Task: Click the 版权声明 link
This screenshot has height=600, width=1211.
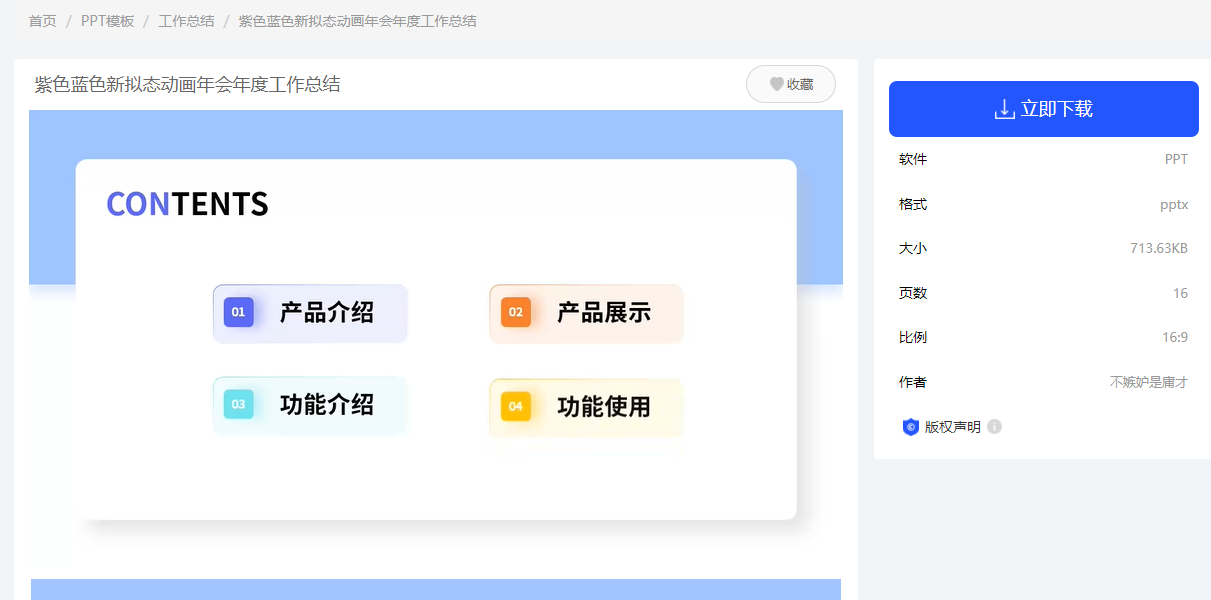Action: [x=952, y=427]
